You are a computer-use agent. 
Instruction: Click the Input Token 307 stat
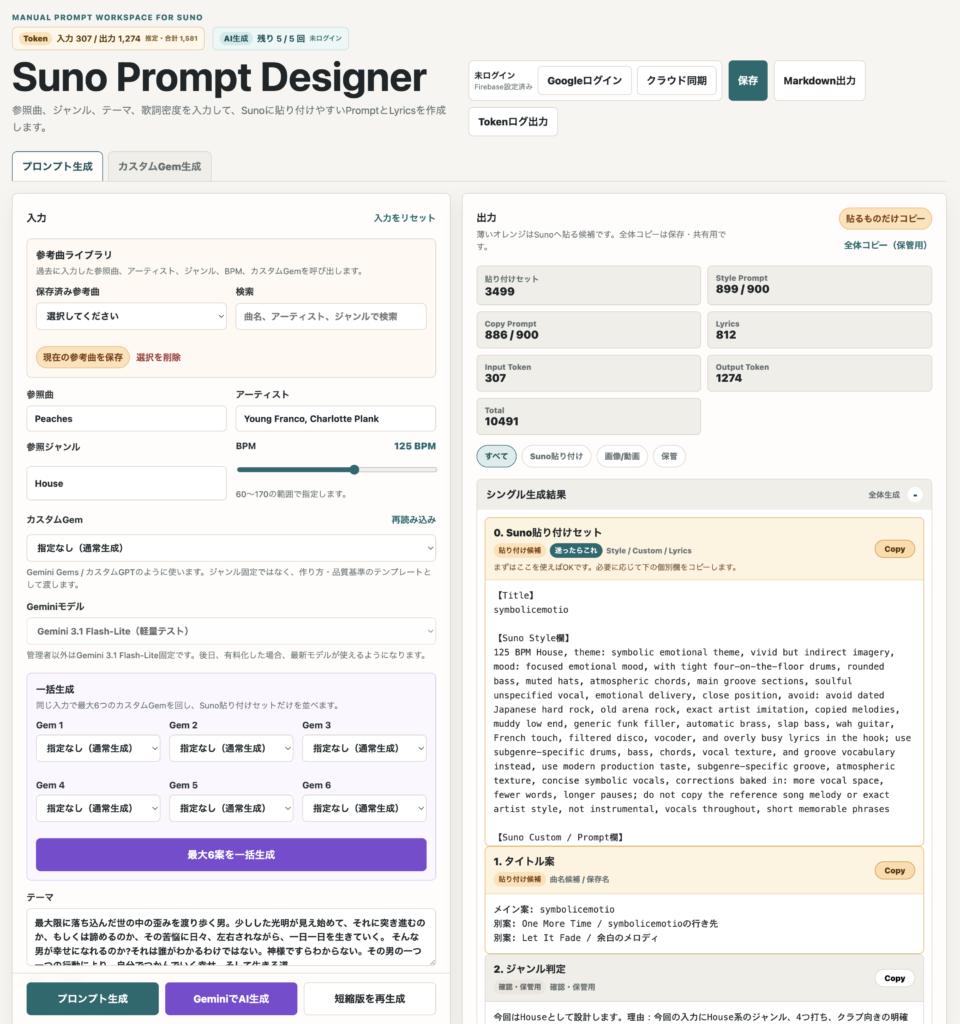(x=588, y=373)
